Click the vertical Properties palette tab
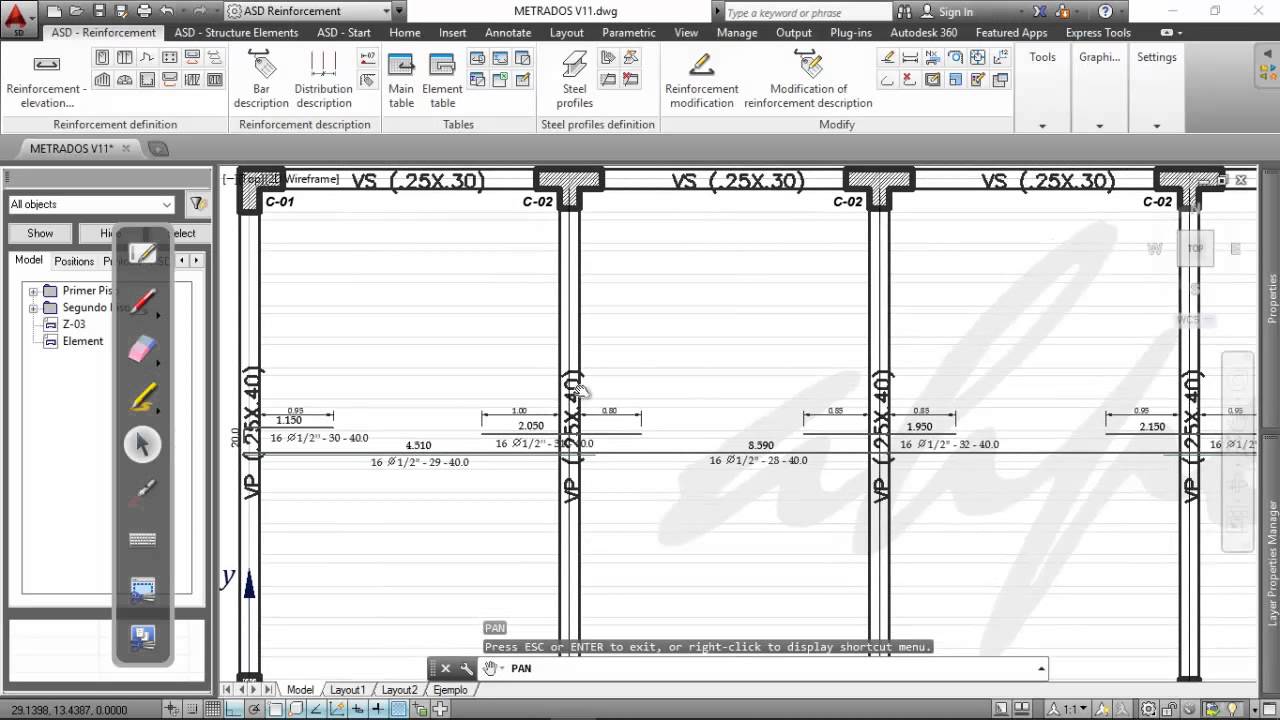Image resolution: width=1280 pixels, height=720 pixels. point(1272,297)
